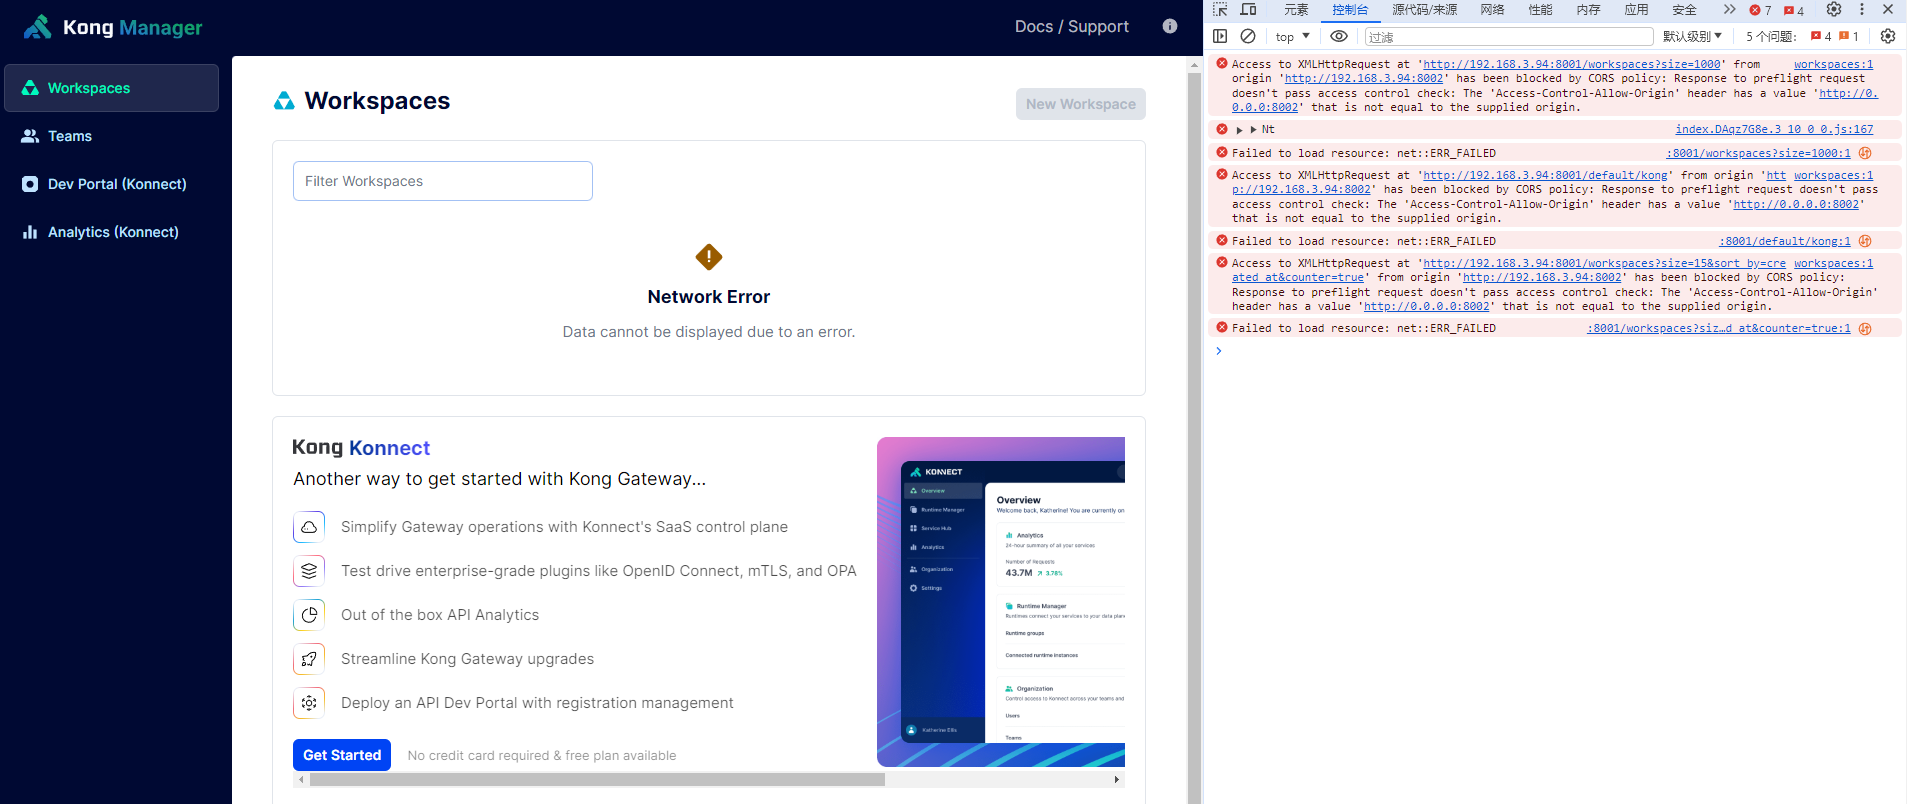
Task: Click the Filter Workspaces input field
Action: tap(443, 181)
